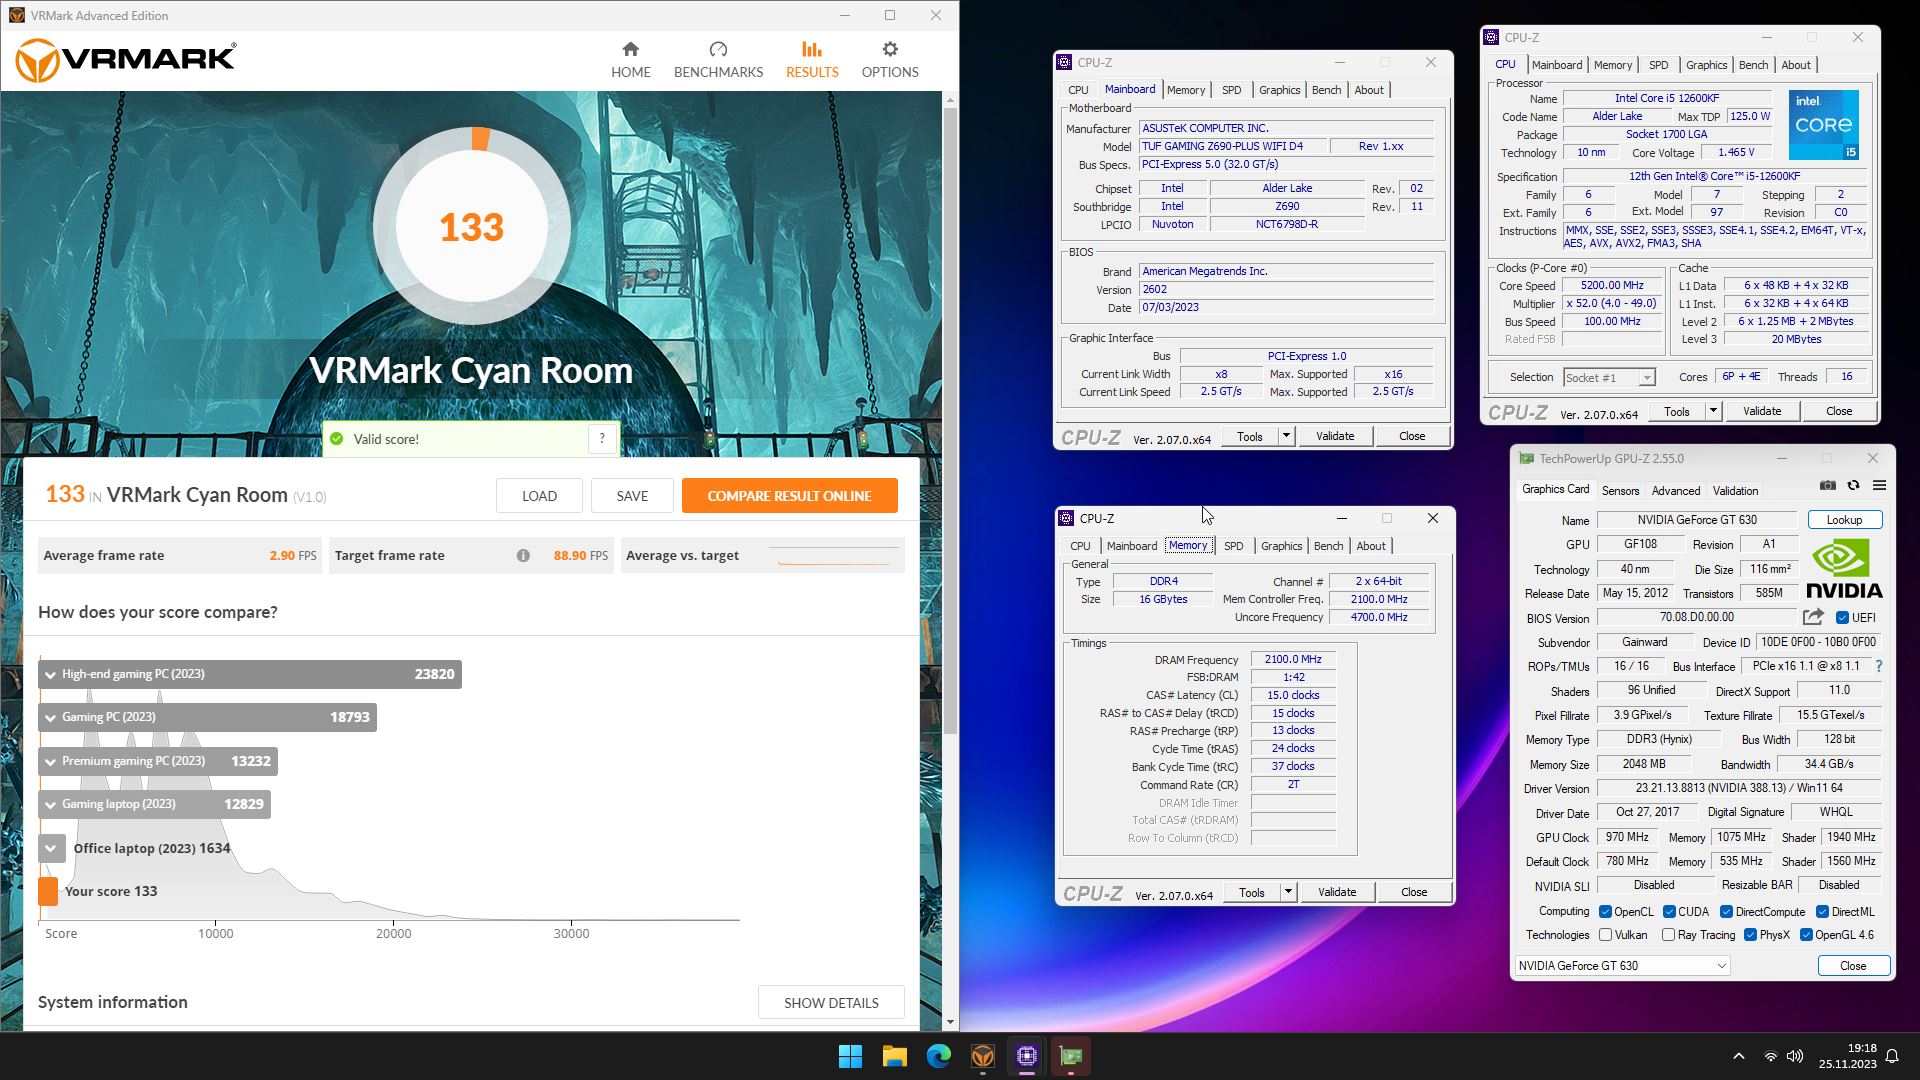Click SHOW DETAILS for System information
Viewport: 1920px width, 1080px height.
831,1003
